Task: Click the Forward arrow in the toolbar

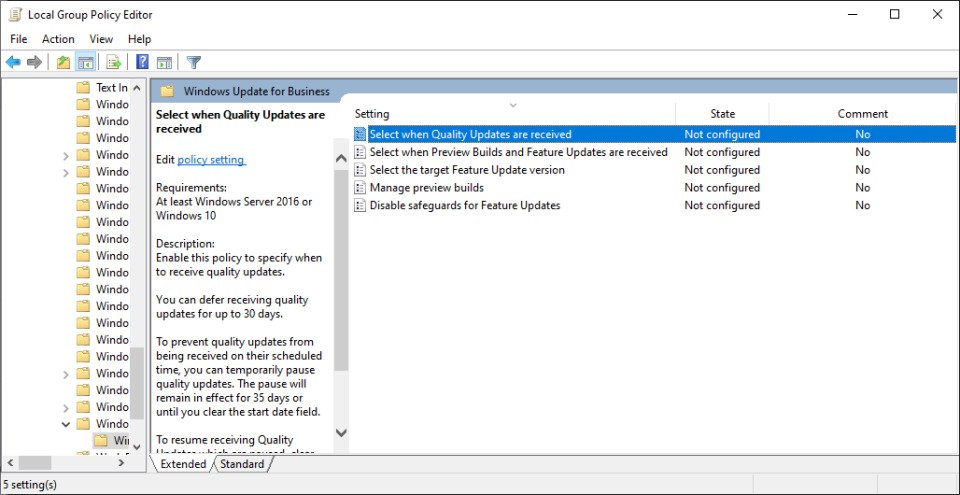Action: [35, 62]
